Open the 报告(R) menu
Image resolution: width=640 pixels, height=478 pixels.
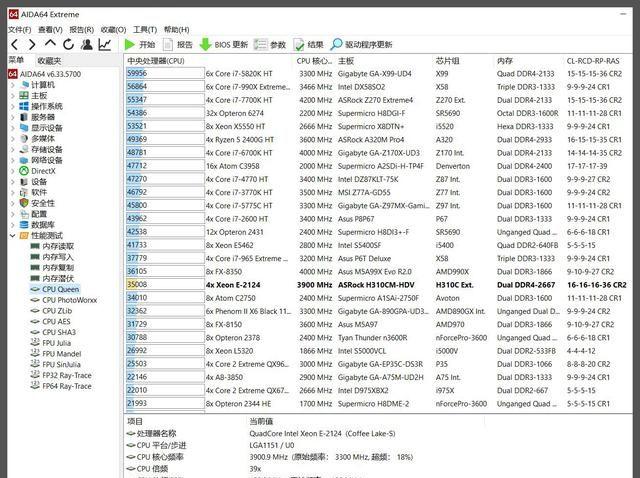(x=82, y=29)
